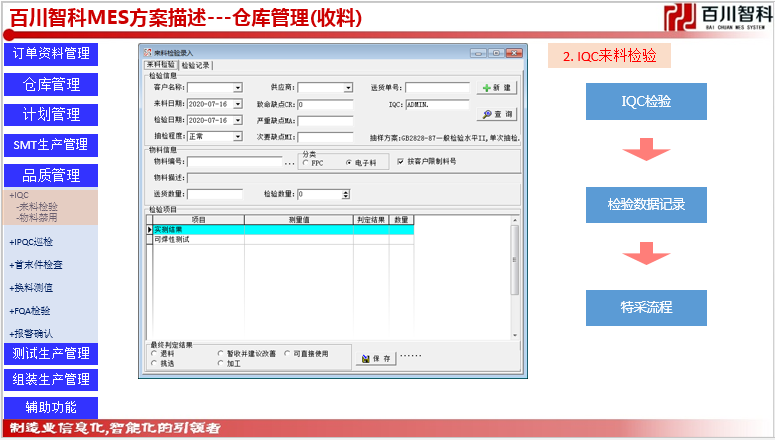
Task: Select the 暂收并建议改善 option
Action: point(220,353)
